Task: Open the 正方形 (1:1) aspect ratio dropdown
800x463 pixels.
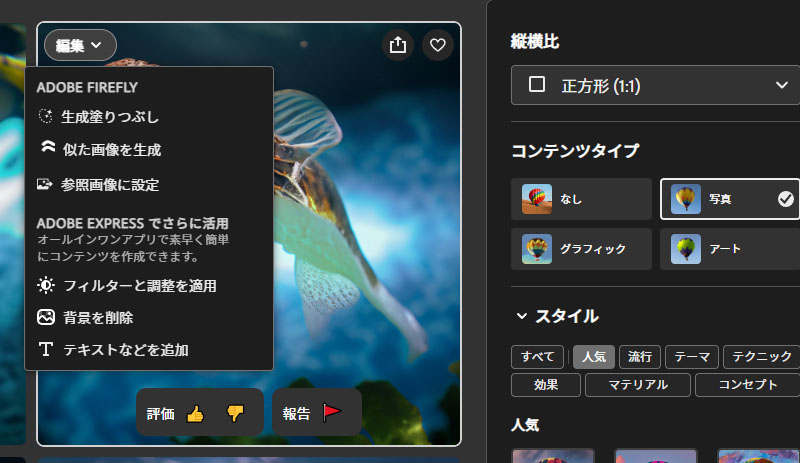Action: pyautogui.click(x=655, y=85)
